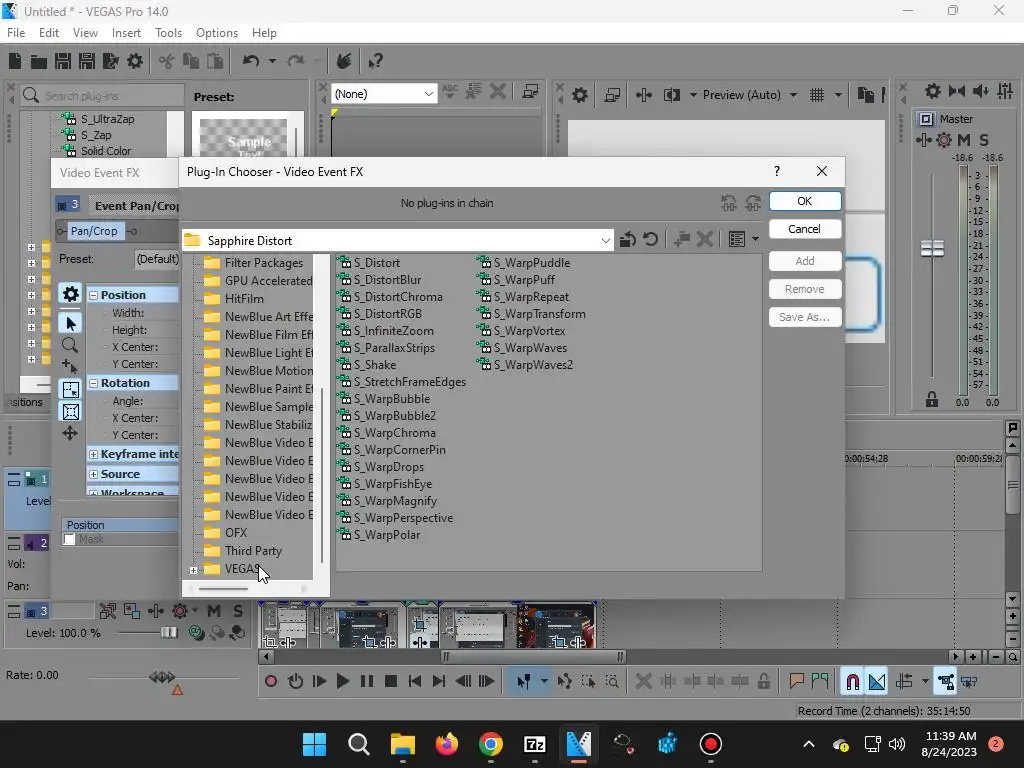This screenshot has height=768, width=1024.
Task: Click the Move Freely cross arrows icon
Action: [x=70, y=433]
